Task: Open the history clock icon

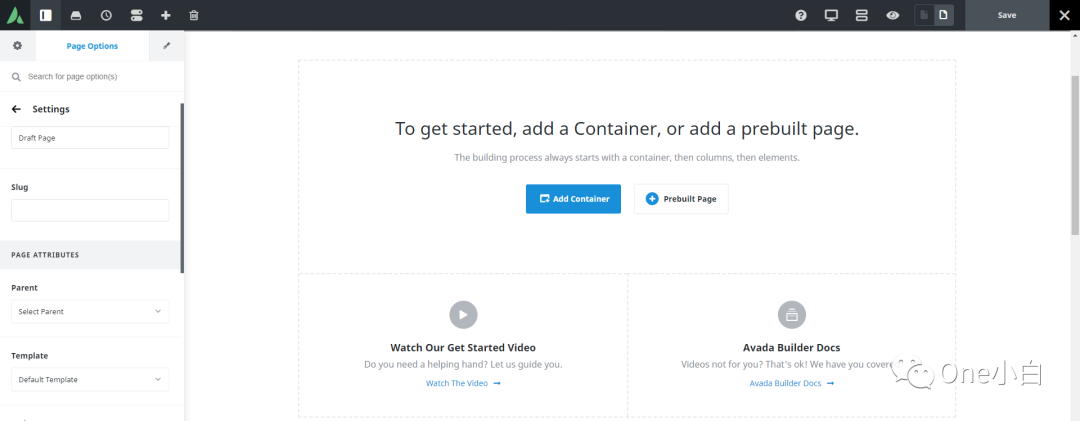Action: pos(106,15)
